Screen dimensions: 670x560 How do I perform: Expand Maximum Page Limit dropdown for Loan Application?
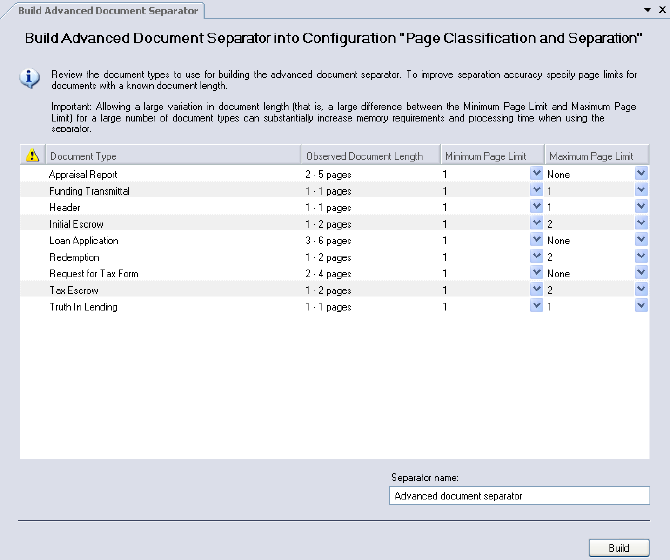tap(641, 240)
